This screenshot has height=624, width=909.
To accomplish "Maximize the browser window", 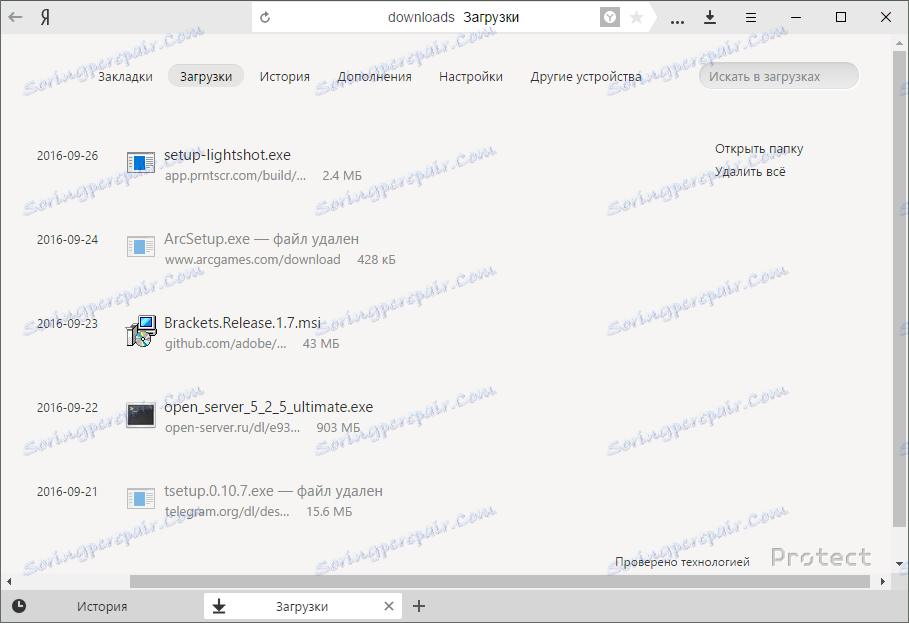I will tap(841, 17).
